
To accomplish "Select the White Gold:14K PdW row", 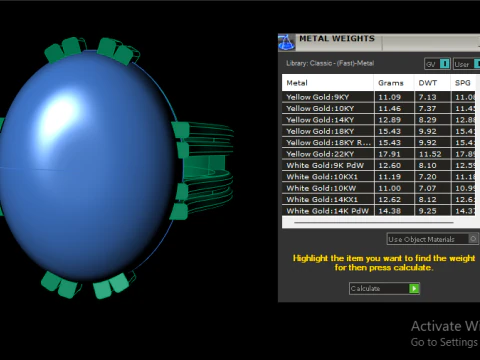I will tap(379, 211).
